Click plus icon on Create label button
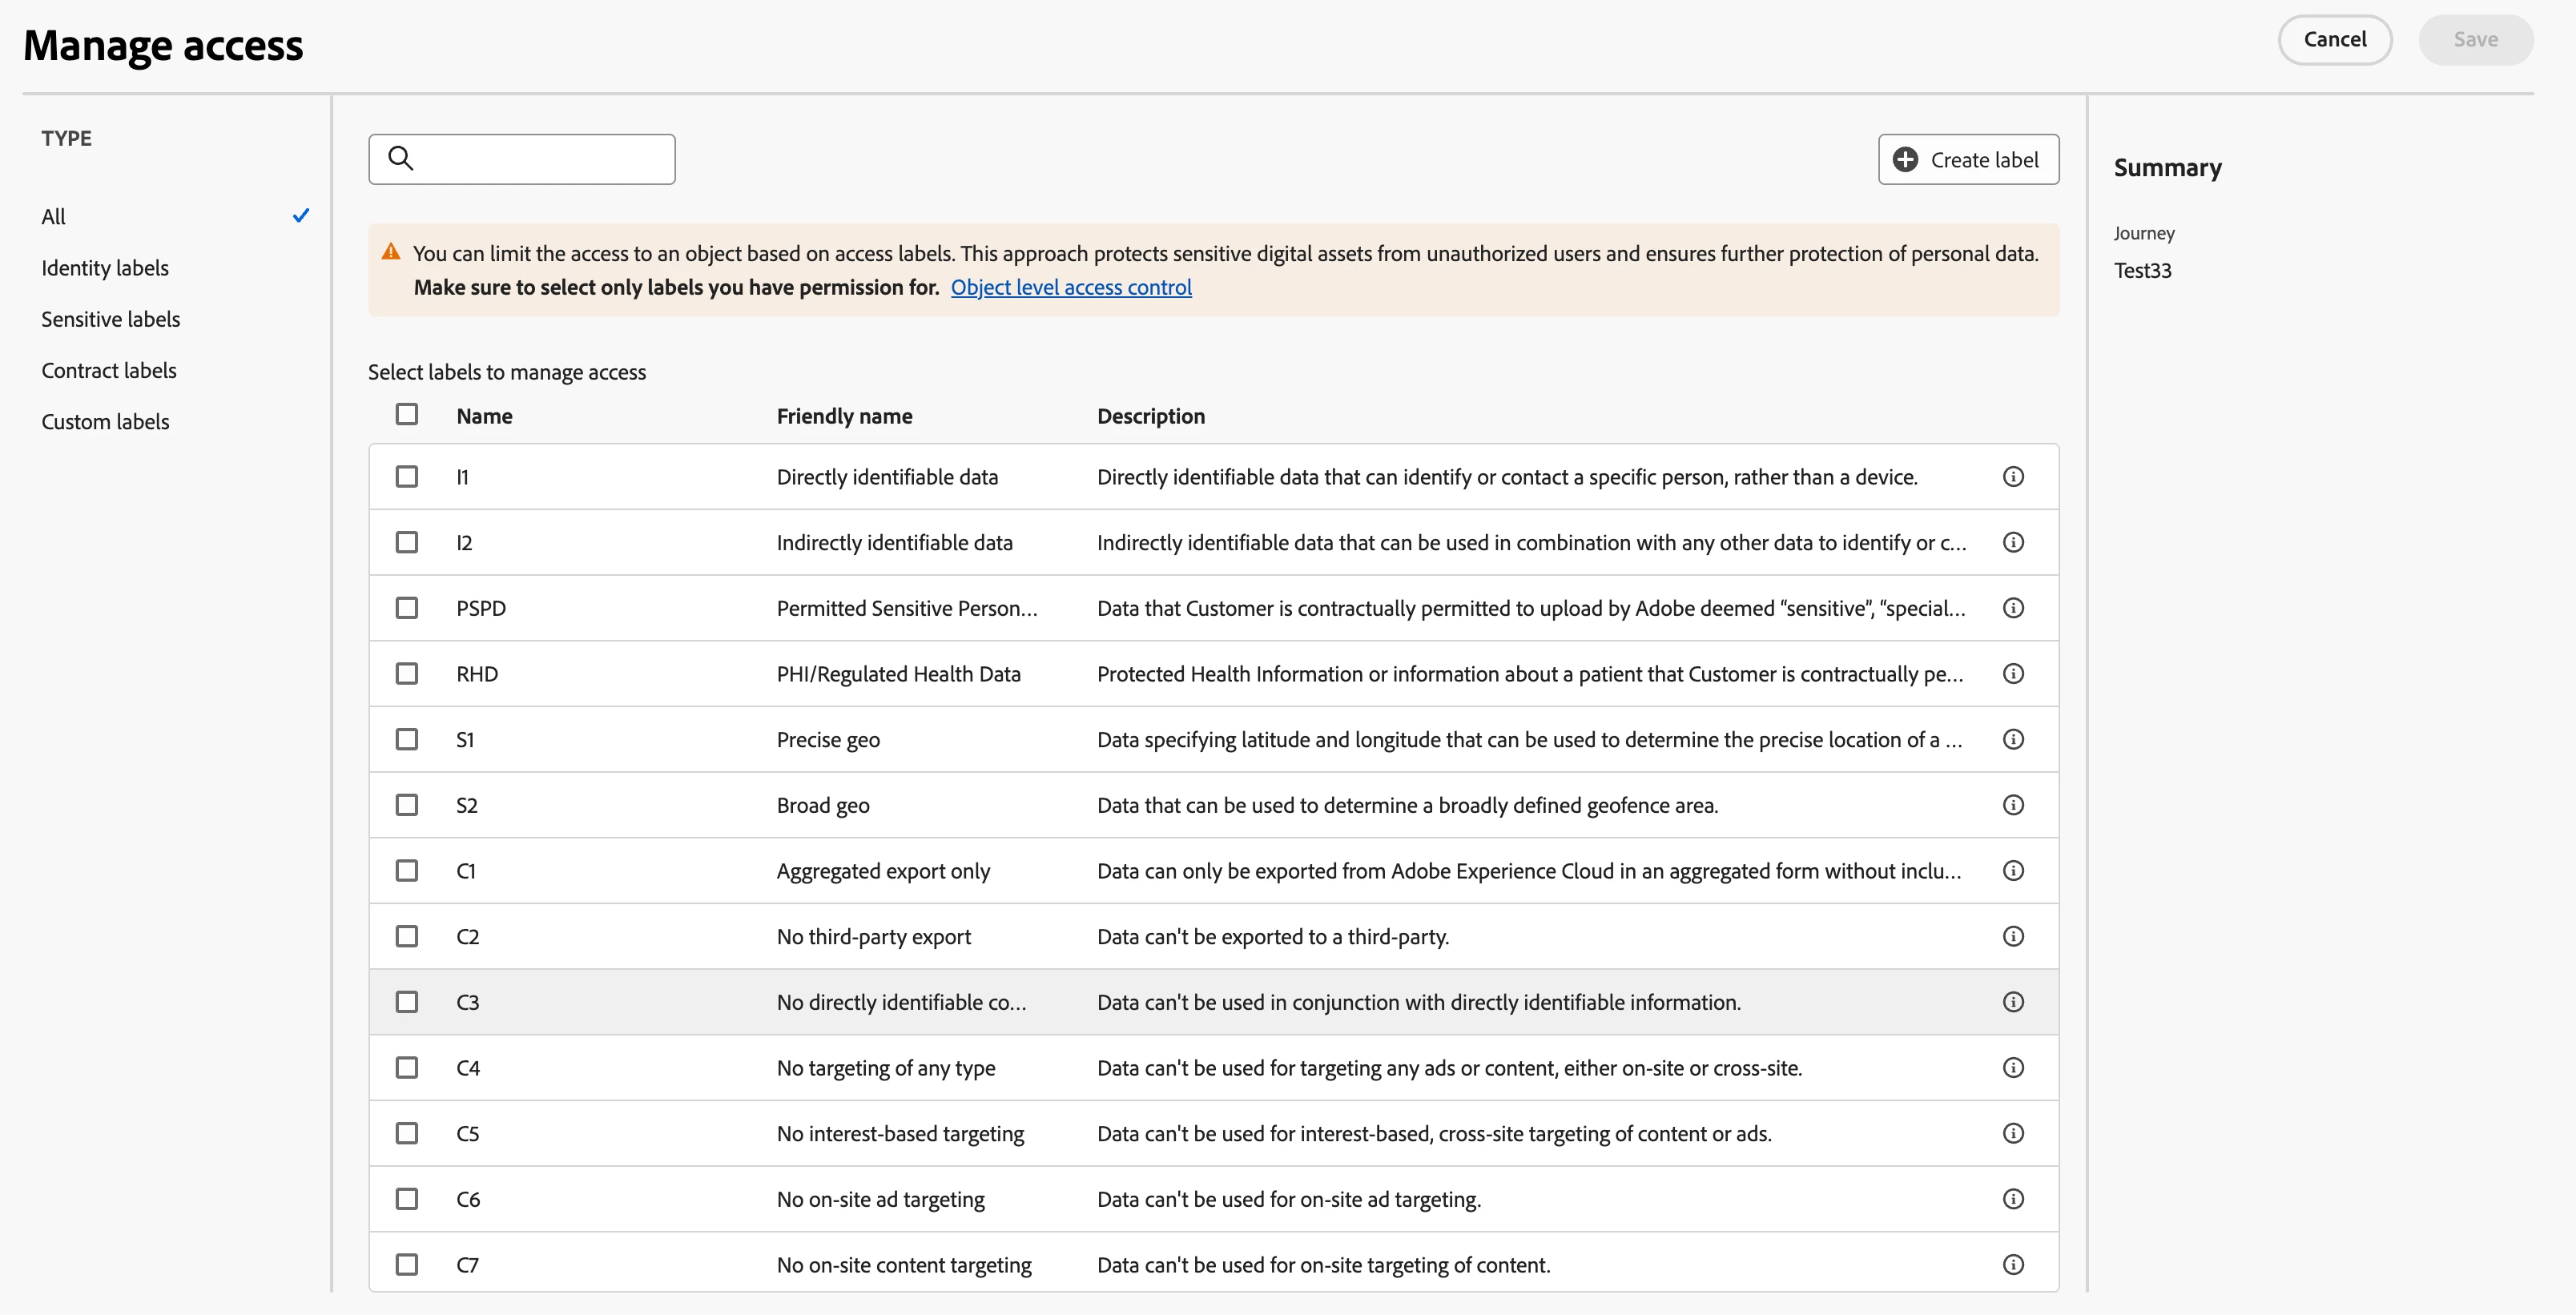The image size is (2576, 1315). tap(1906, 160)
